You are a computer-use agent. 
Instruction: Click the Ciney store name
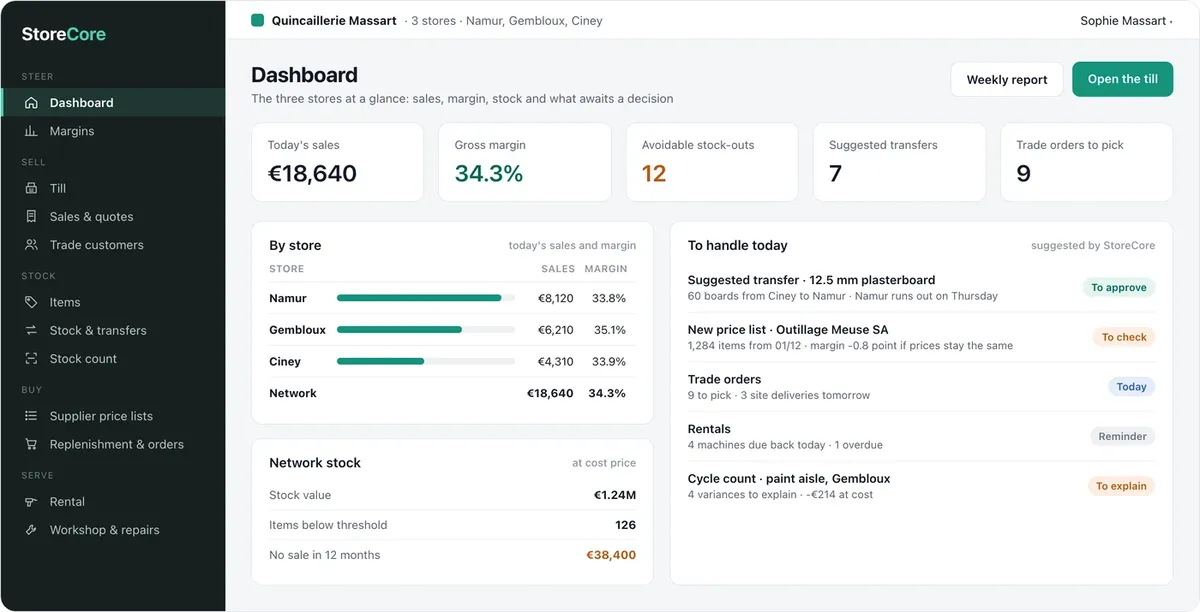285,361
